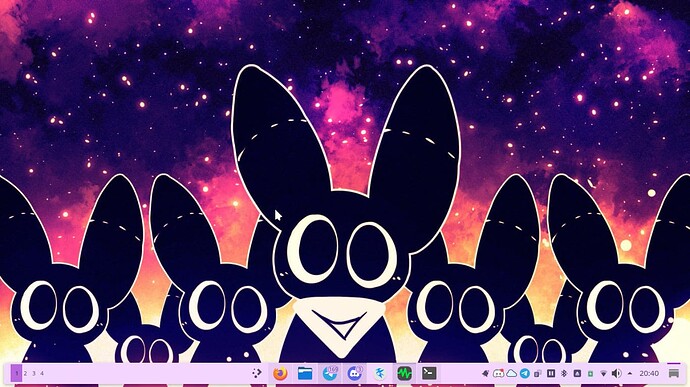Switch to virtual desktop 2
690x387 pixels.
click(26, 373)
